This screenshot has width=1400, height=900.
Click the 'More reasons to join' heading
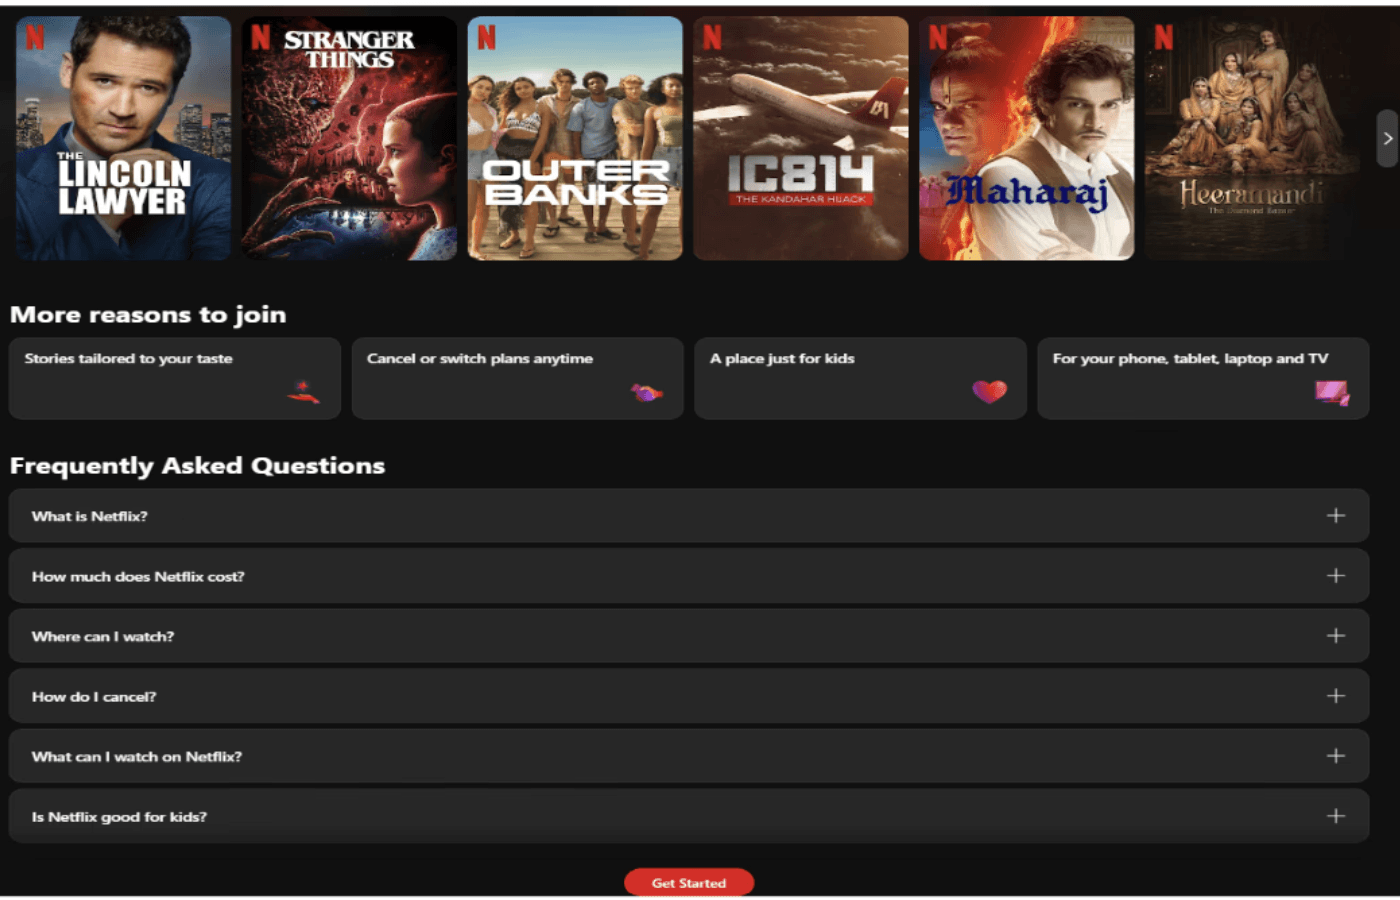(148, 315)
